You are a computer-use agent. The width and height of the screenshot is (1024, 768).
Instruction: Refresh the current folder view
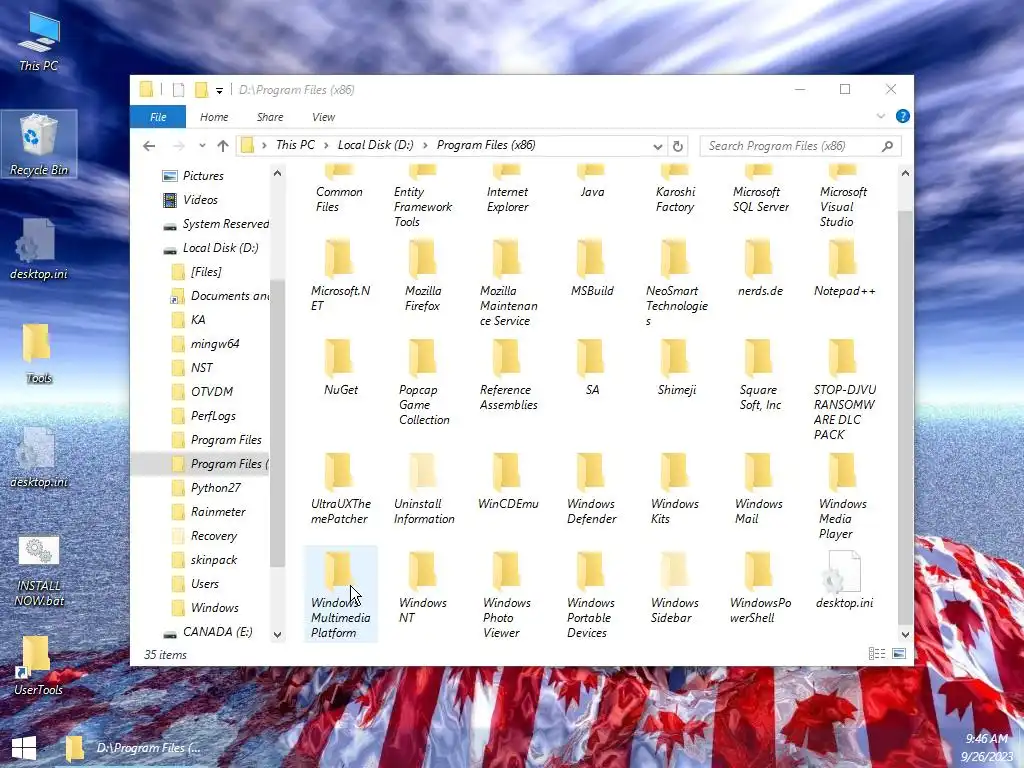(x=678, y=146)
